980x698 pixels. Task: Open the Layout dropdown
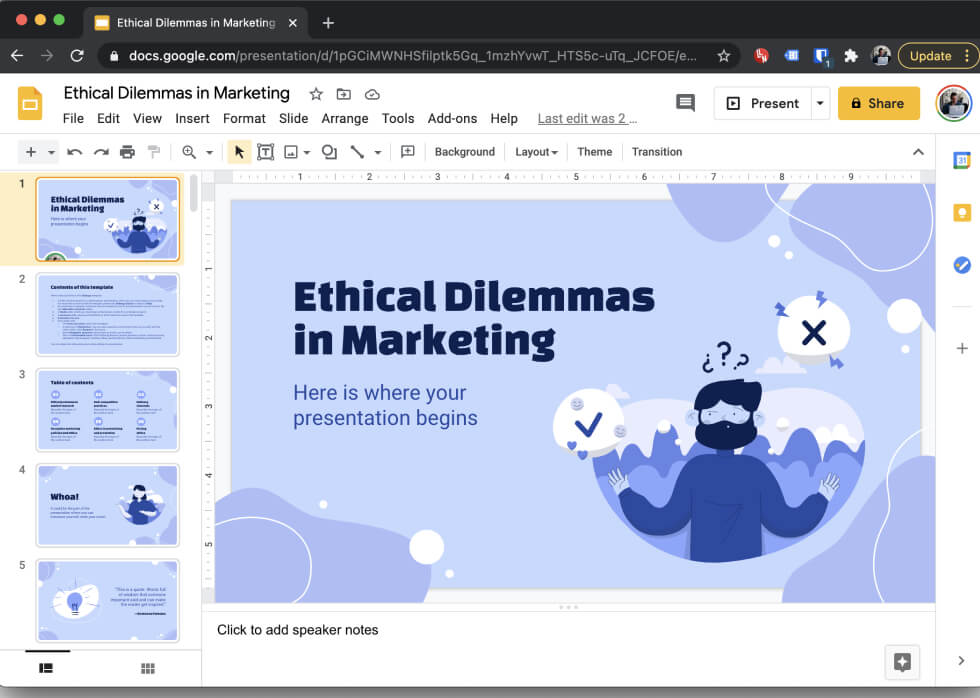coord(536,152)
